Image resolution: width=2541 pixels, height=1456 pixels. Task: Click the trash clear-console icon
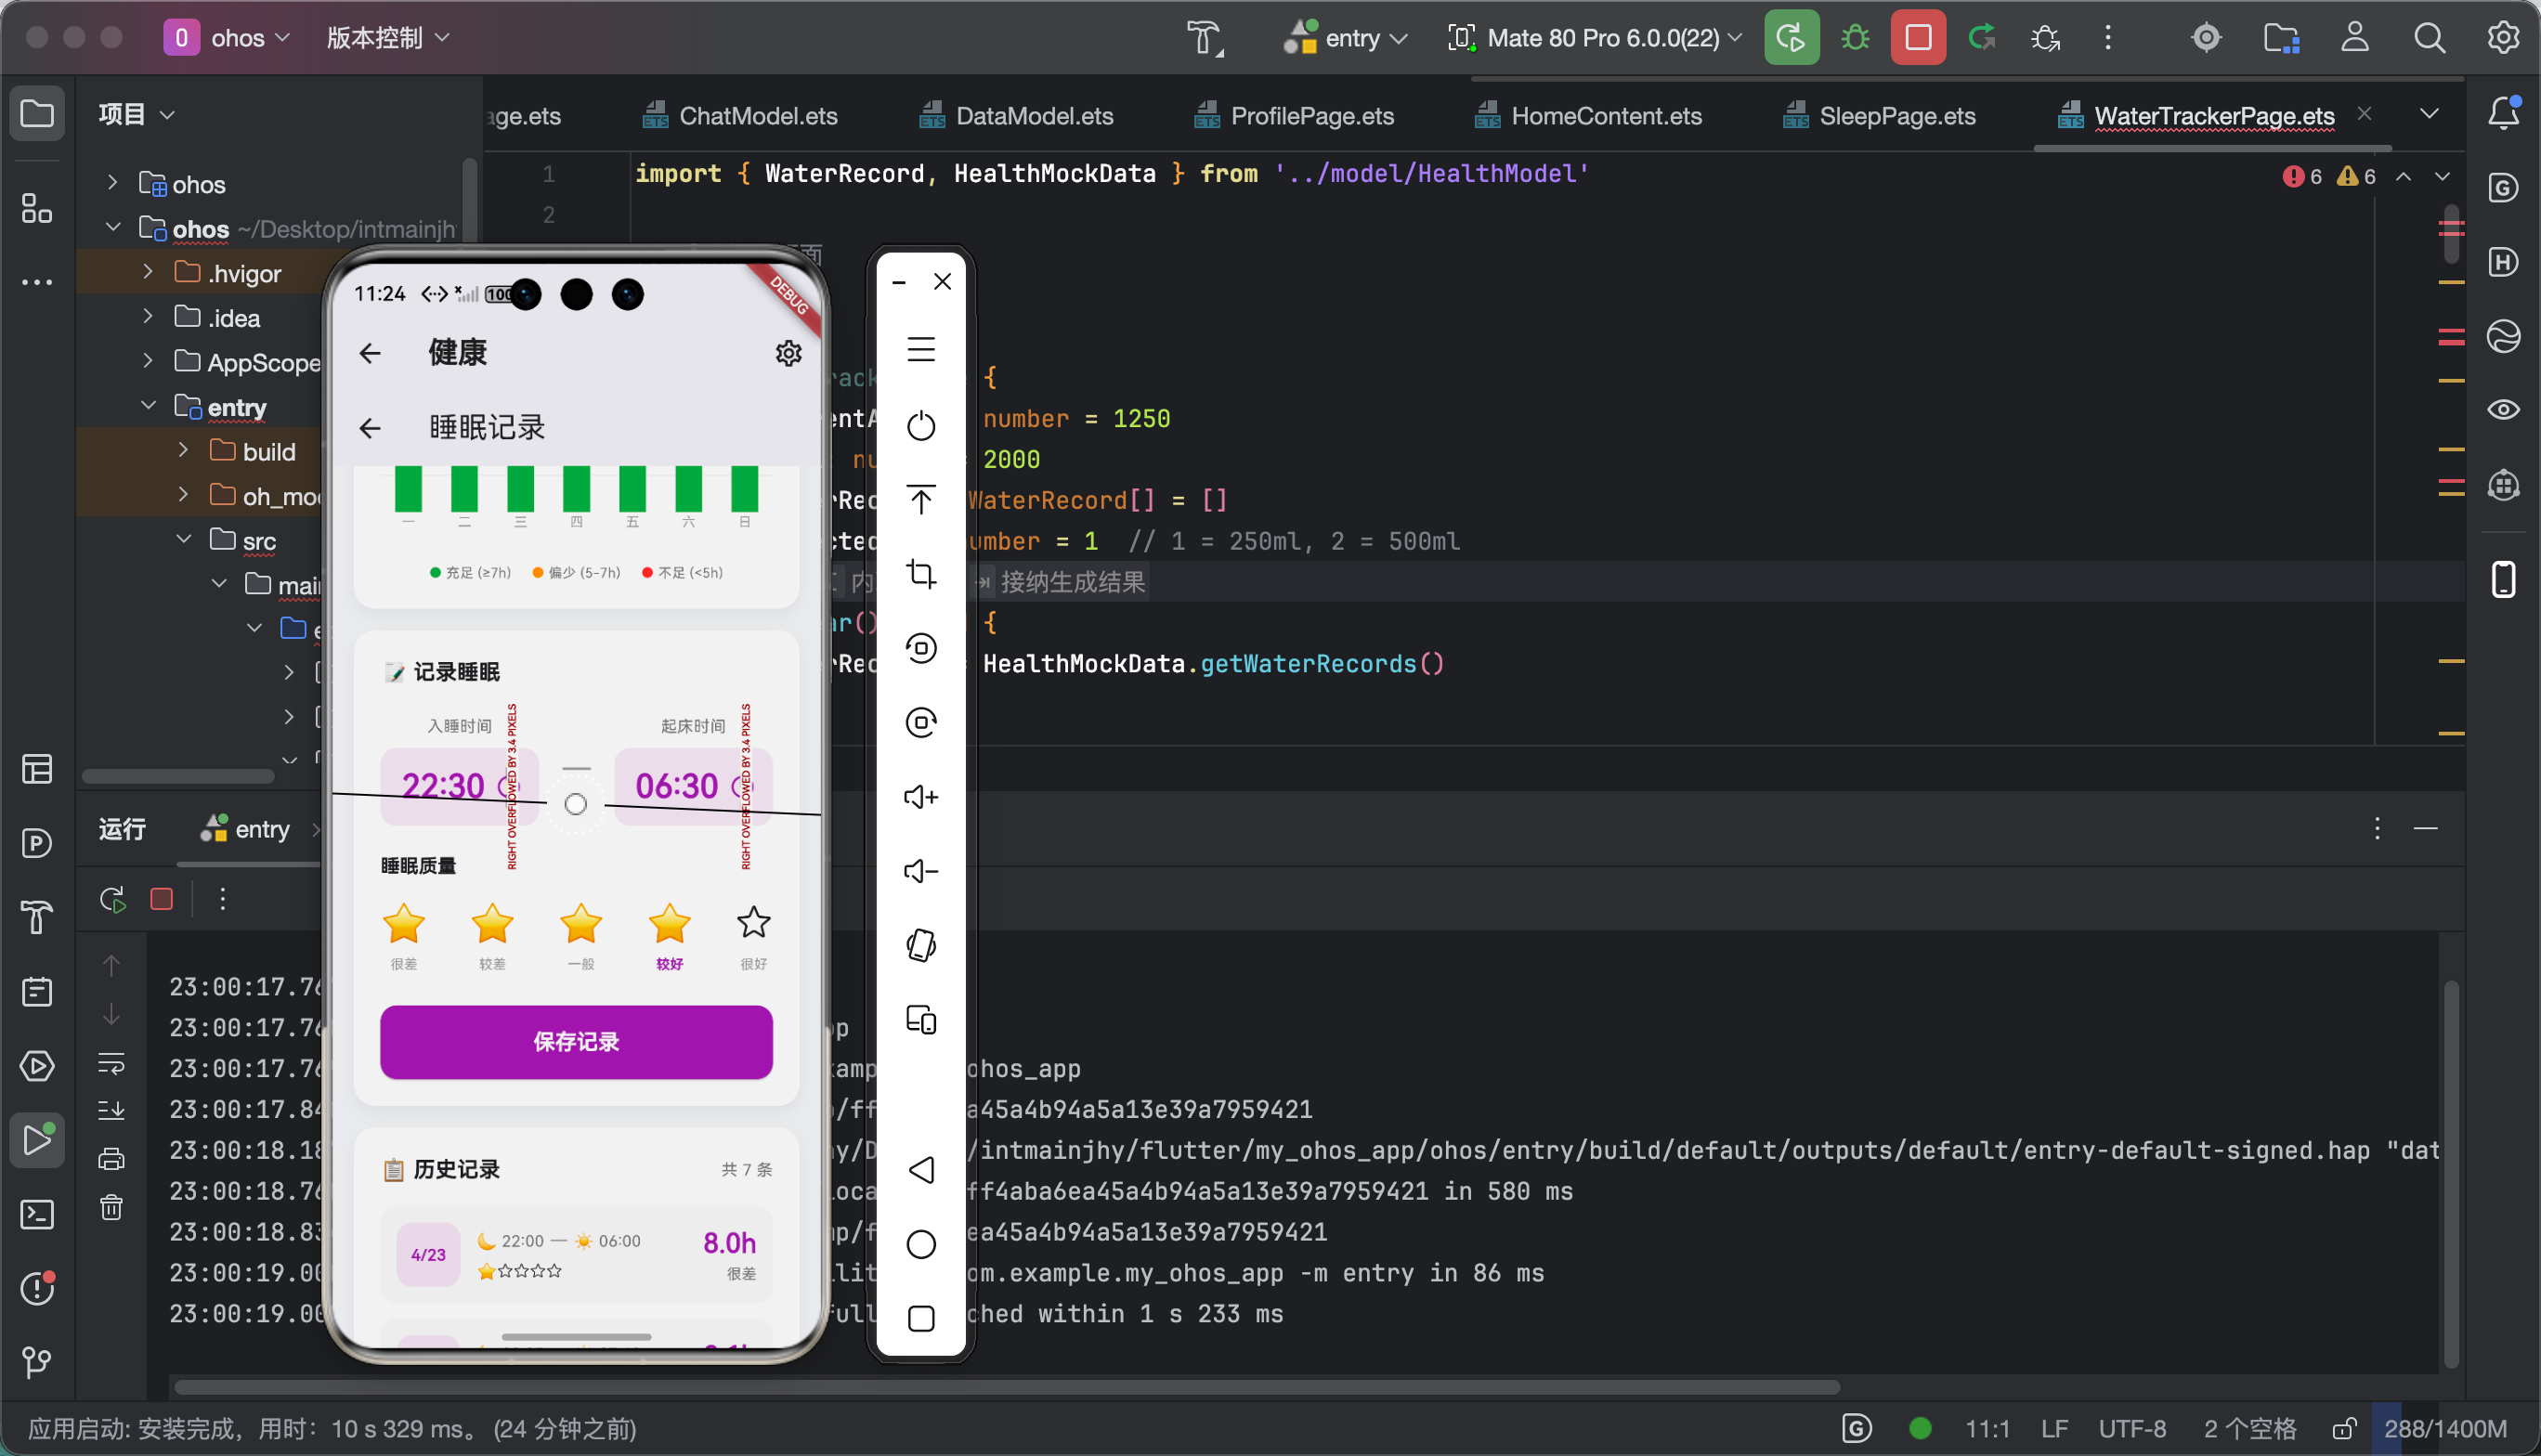(x=111, y=1207)
